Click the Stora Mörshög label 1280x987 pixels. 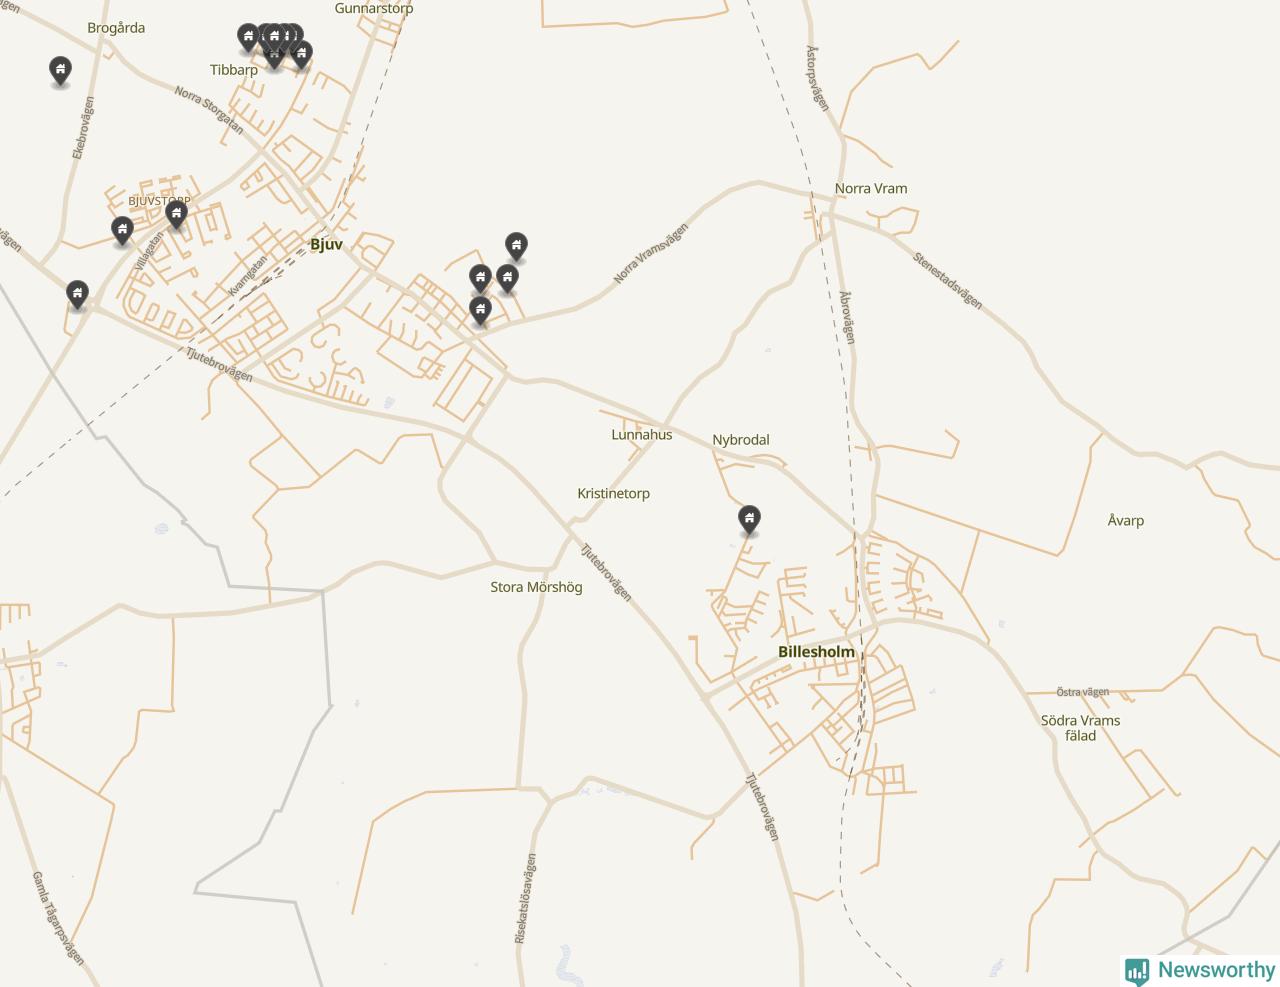coord(536,587)
